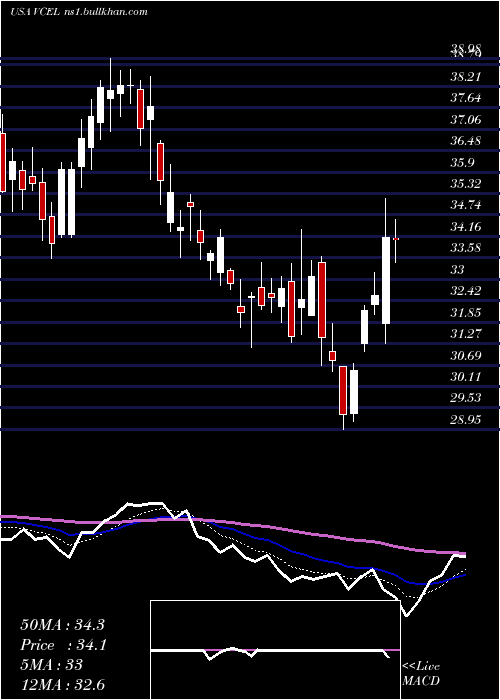Click the 38.21 price axis label
Image resolution: width=500 pixels, height=700 pixels.
click(x=466, y=77)
